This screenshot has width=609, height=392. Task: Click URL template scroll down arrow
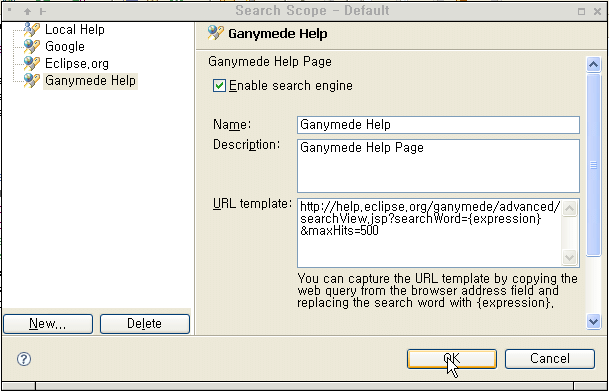click(569, 257)
